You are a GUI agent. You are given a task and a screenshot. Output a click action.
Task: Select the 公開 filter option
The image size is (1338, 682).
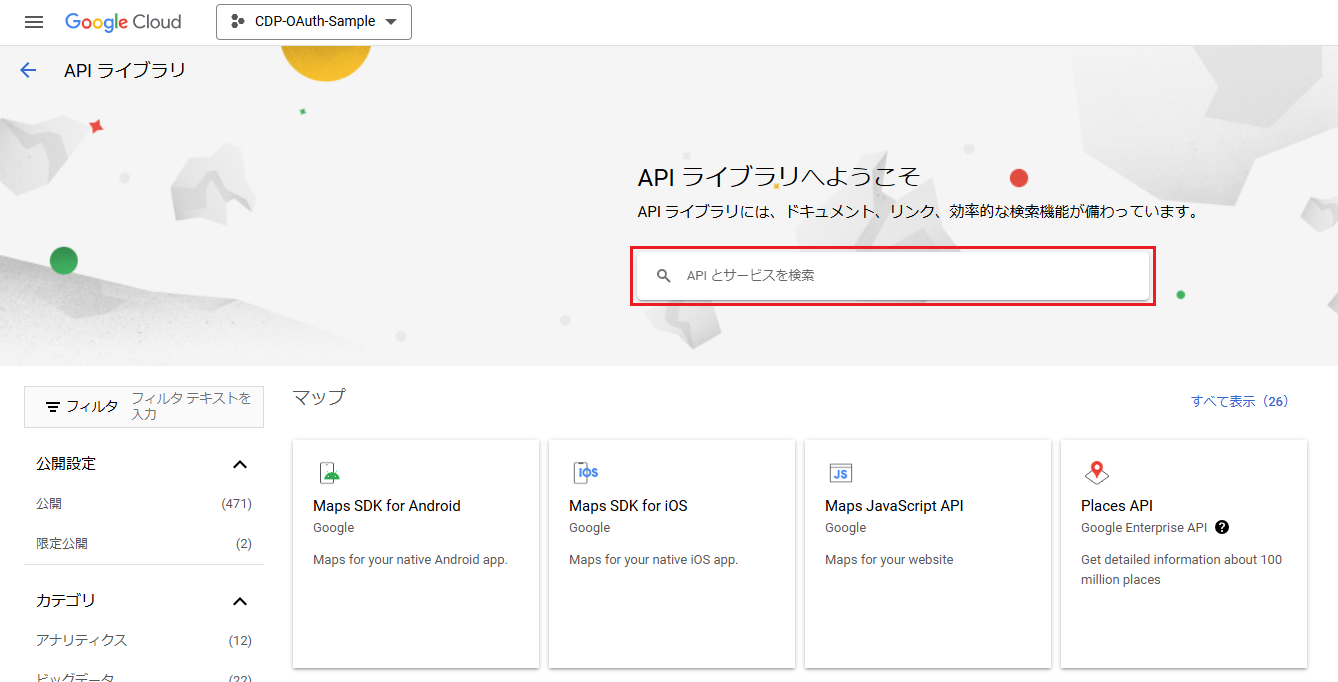coord(49,504)
